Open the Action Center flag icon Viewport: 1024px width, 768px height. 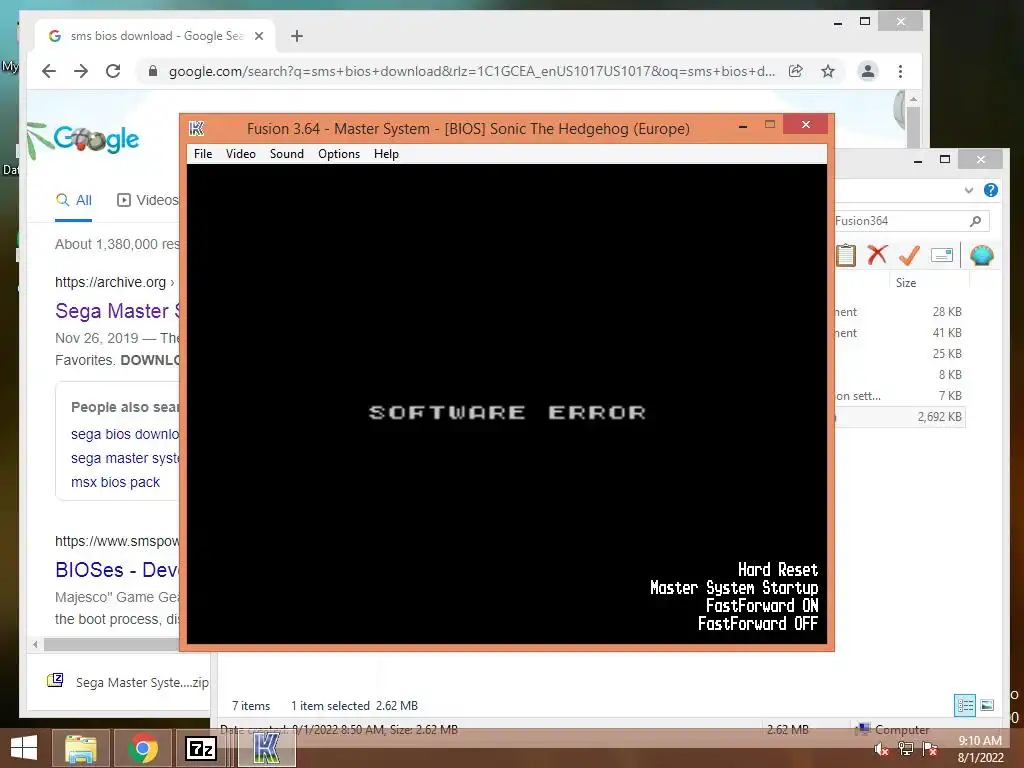point(930,749)
